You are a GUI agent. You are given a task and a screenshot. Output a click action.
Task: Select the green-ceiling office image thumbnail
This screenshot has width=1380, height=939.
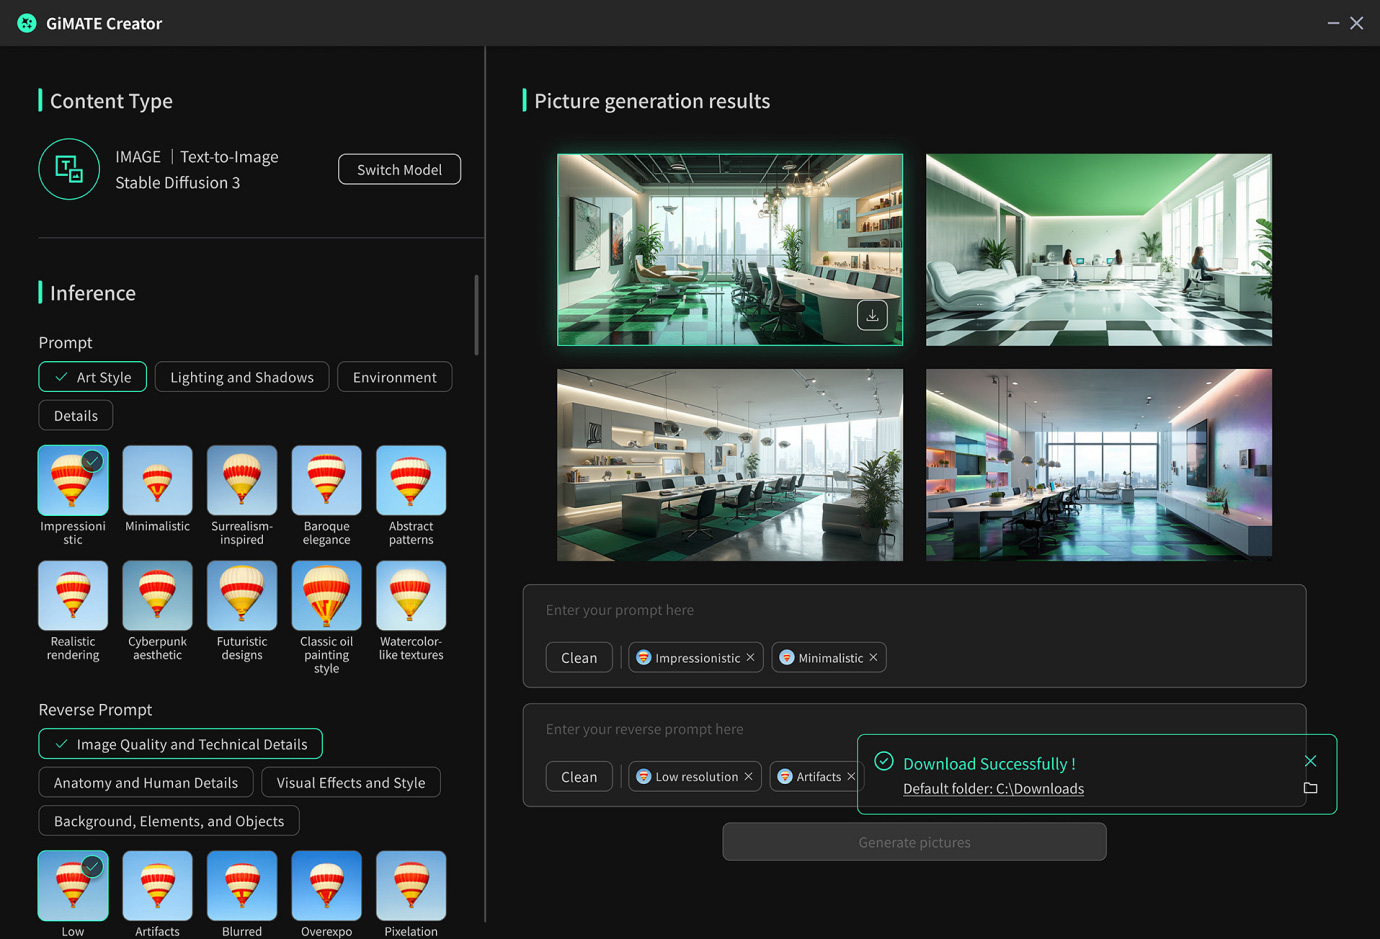tap(1098, 249)
